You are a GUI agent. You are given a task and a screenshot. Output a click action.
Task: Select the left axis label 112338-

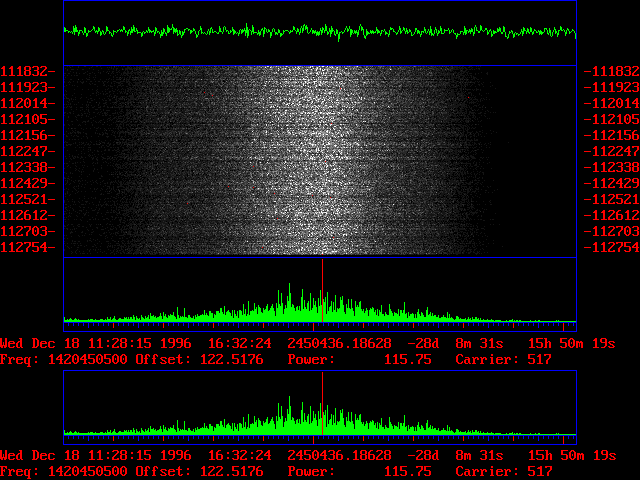28,167
